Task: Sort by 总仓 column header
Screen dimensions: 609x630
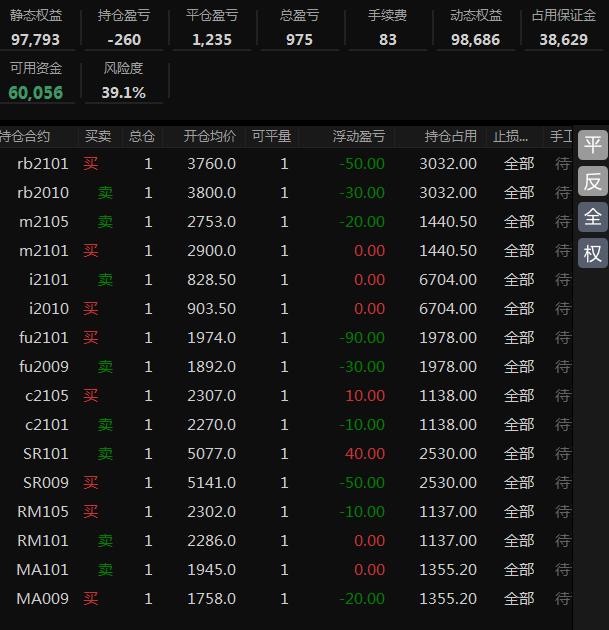Action: click(142, 137)
